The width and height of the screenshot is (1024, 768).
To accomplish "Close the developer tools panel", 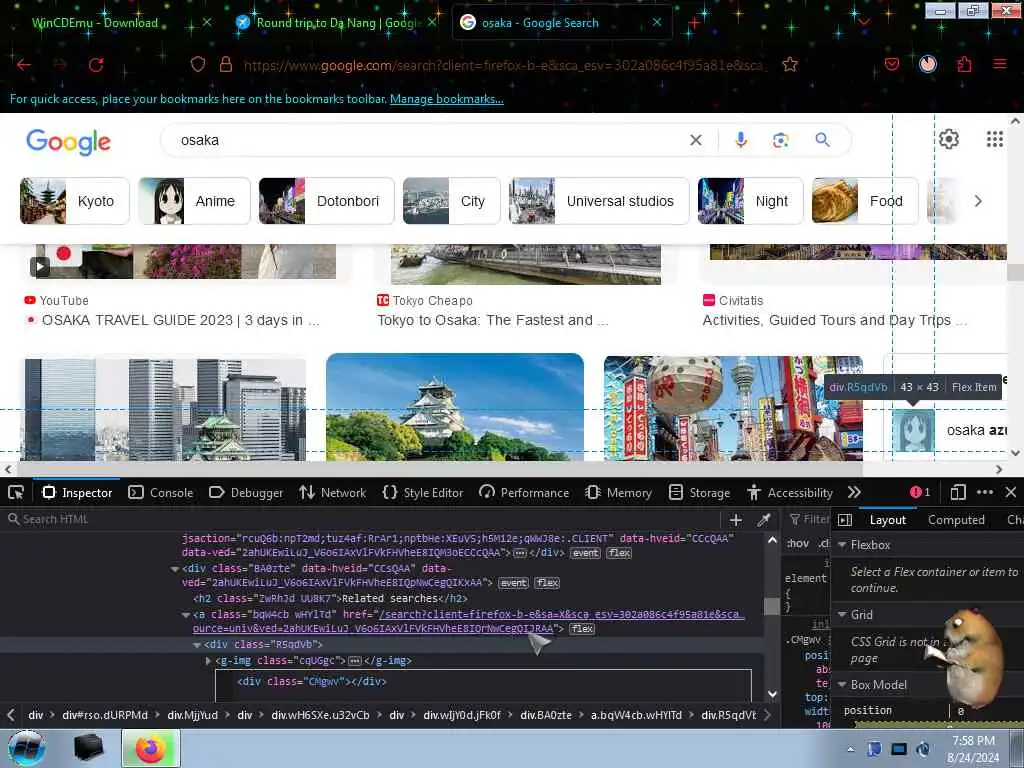I will click(1010, 492).
